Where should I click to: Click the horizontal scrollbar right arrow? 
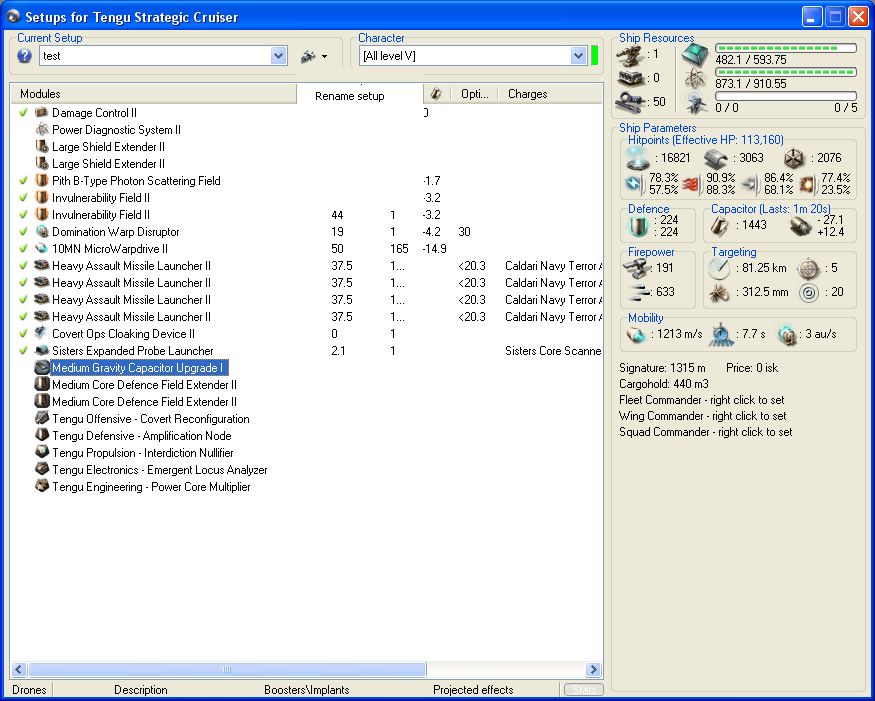click(593, 670)
